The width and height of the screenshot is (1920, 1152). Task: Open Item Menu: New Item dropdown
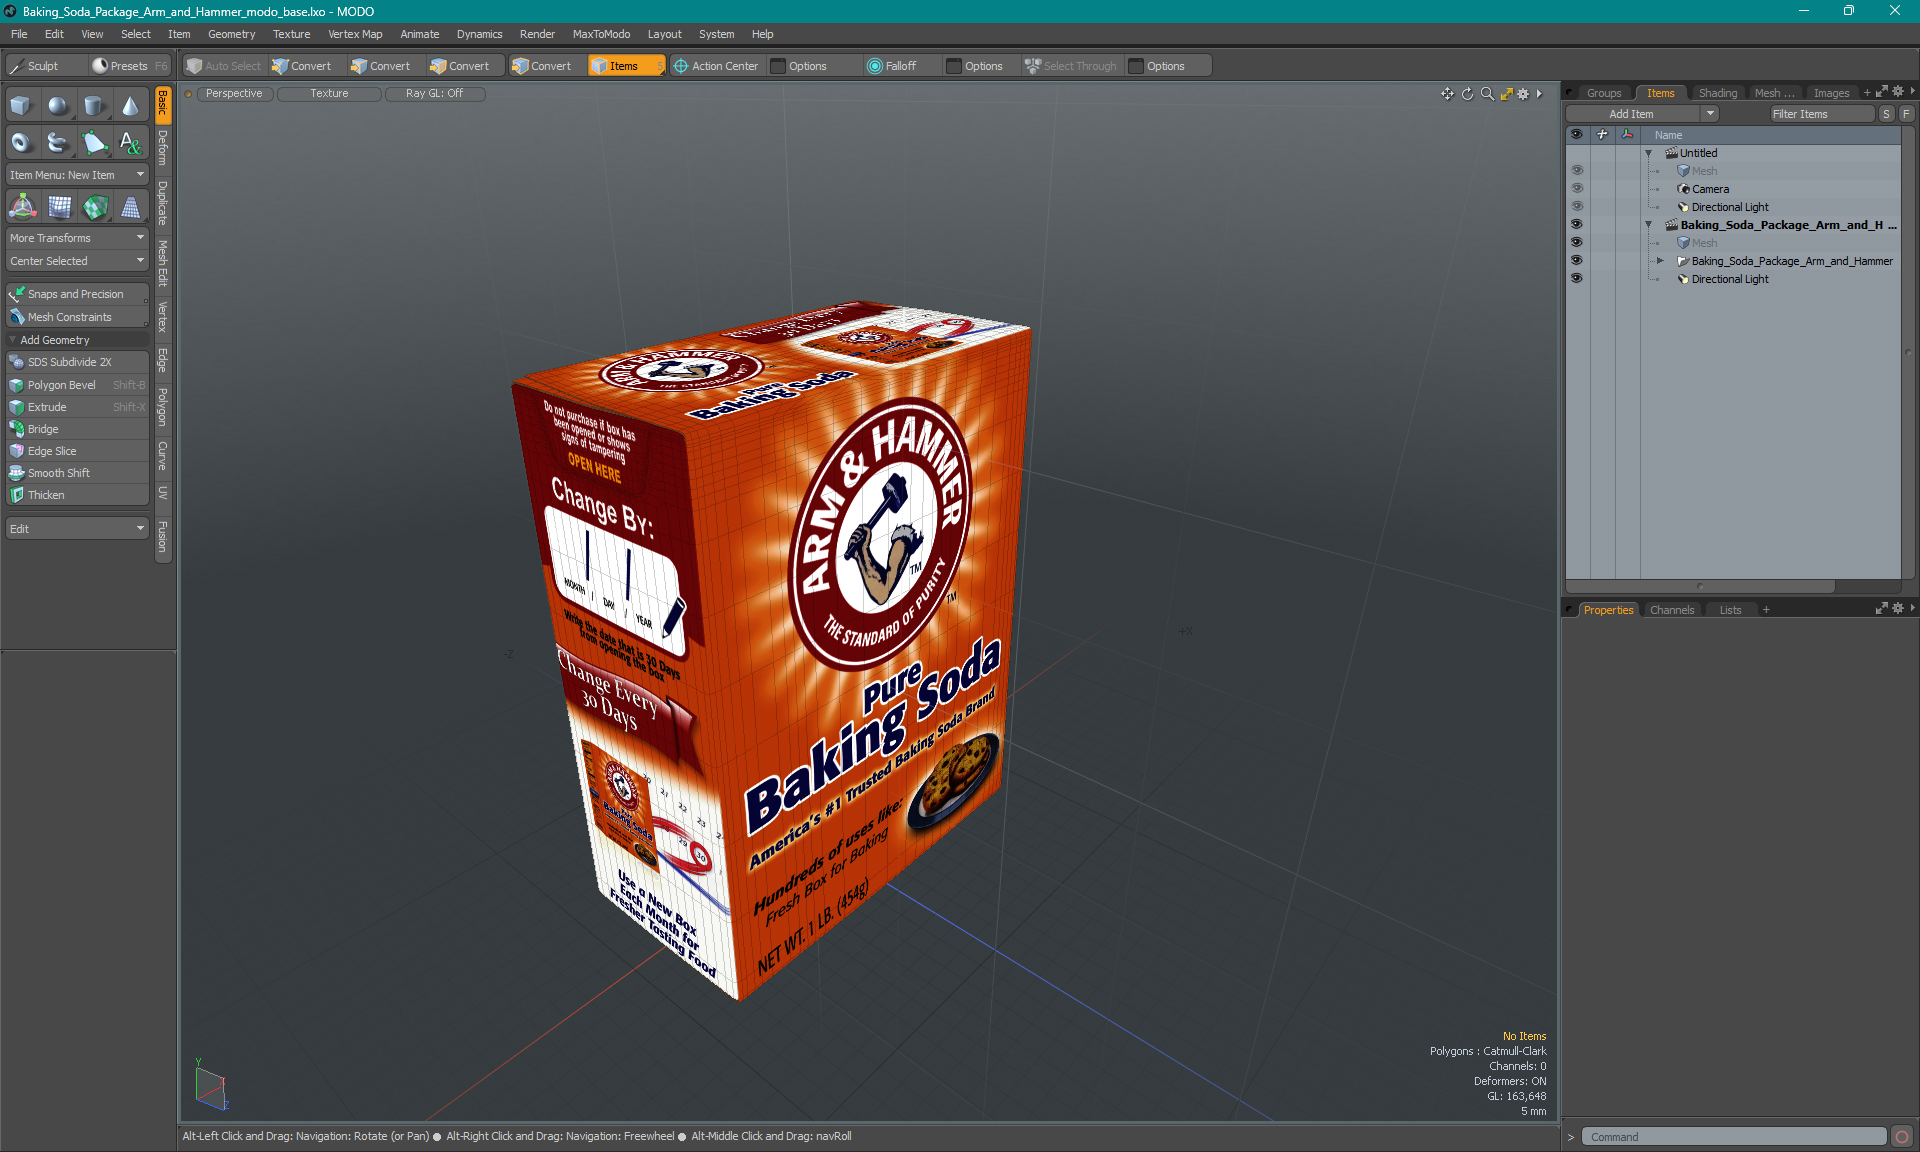[77, 175]
